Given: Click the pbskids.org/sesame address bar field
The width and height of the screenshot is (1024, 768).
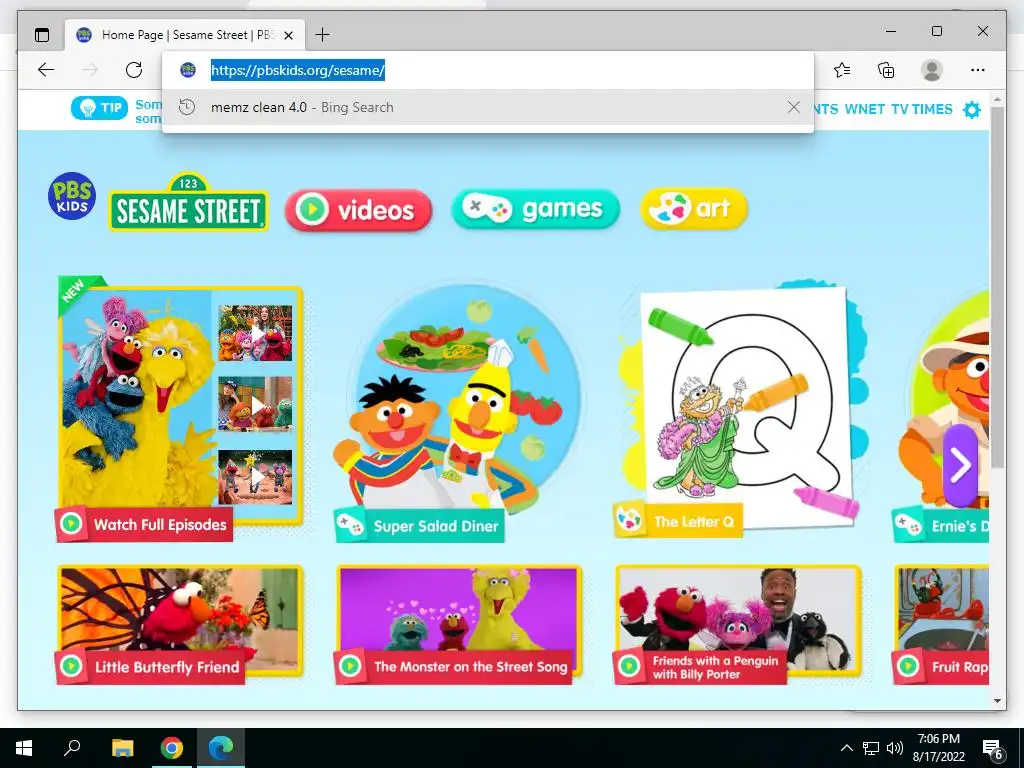Looking at the screenshot, I should [x=488, y=70].
